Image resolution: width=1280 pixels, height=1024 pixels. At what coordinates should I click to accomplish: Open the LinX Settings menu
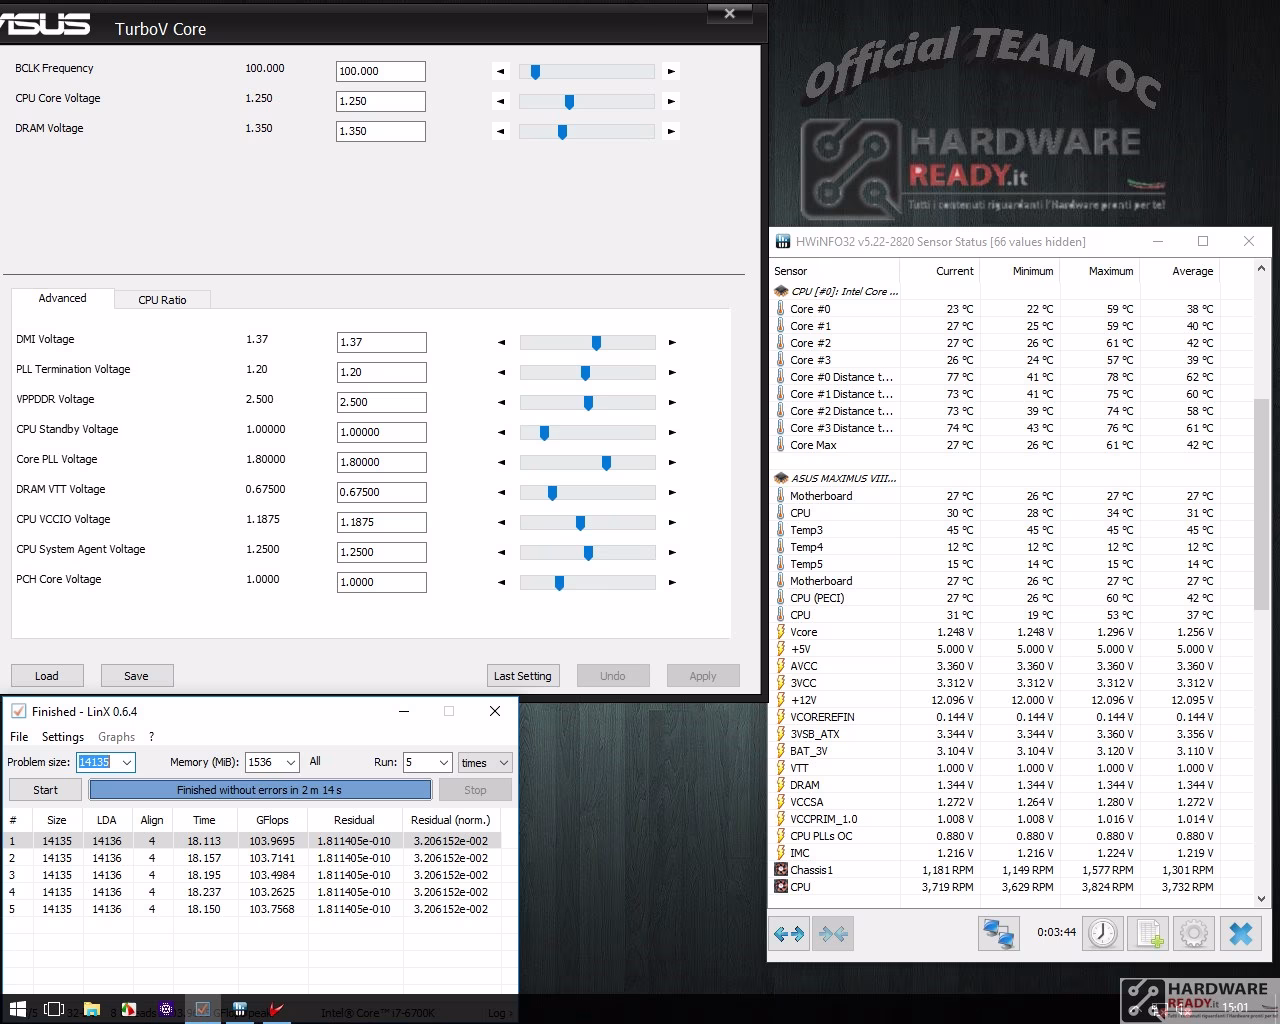tap(63, 736)
